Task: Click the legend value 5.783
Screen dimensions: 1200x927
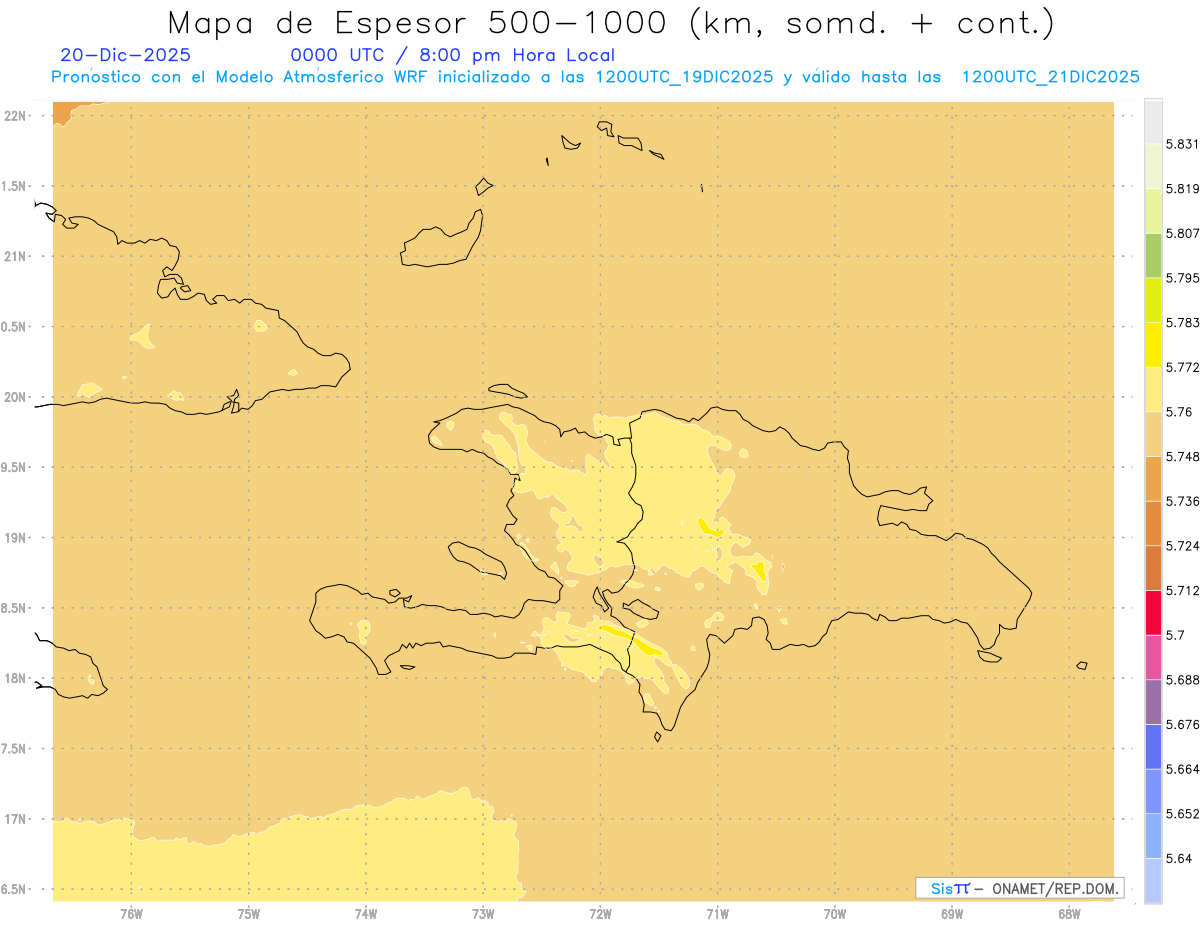Action: (1182, 322)
